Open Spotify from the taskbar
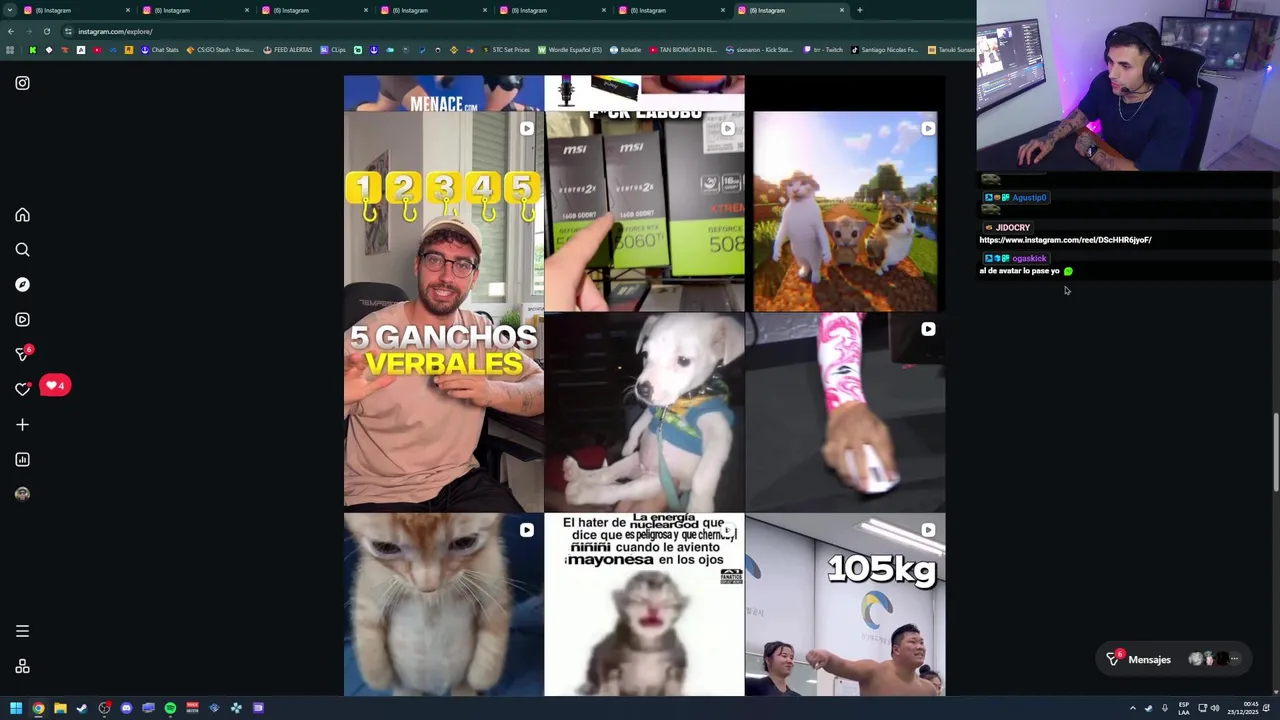The width and height of the screenshot is (1280, 720). (x=170, y=708)
